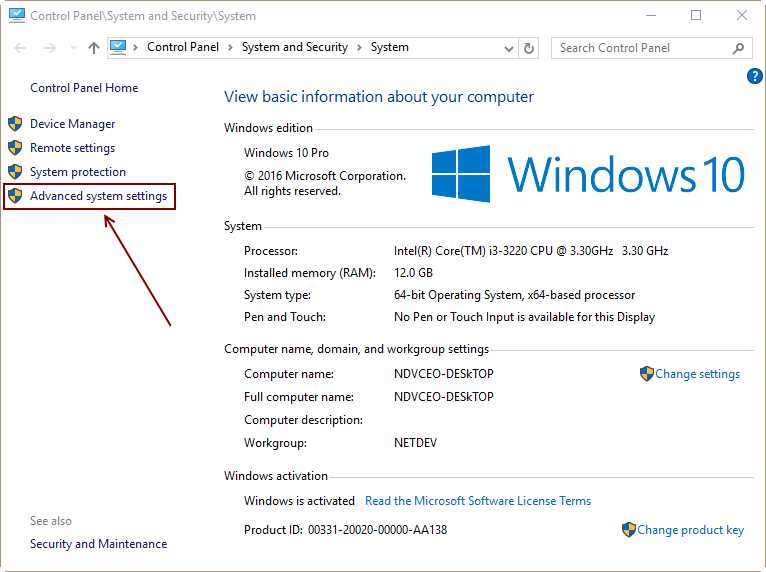Click the Forward navigation arrow
Image resolution: width=766 pixels, height=572 pixels.
point(49,48)
